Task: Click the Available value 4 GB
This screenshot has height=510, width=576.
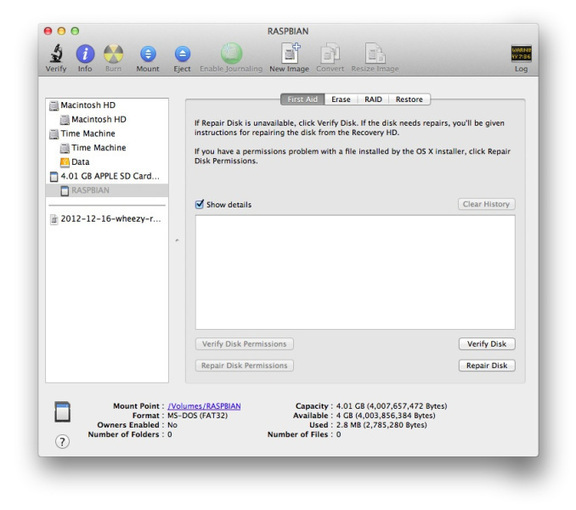Action: [x=386, y=416]
